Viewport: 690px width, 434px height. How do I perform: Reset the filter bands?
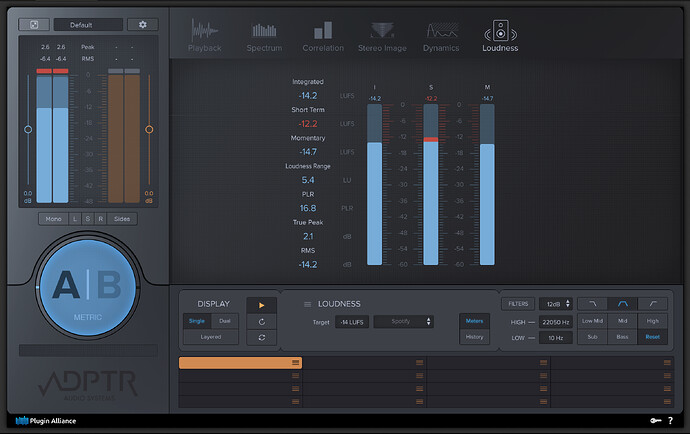pos(653,337)
